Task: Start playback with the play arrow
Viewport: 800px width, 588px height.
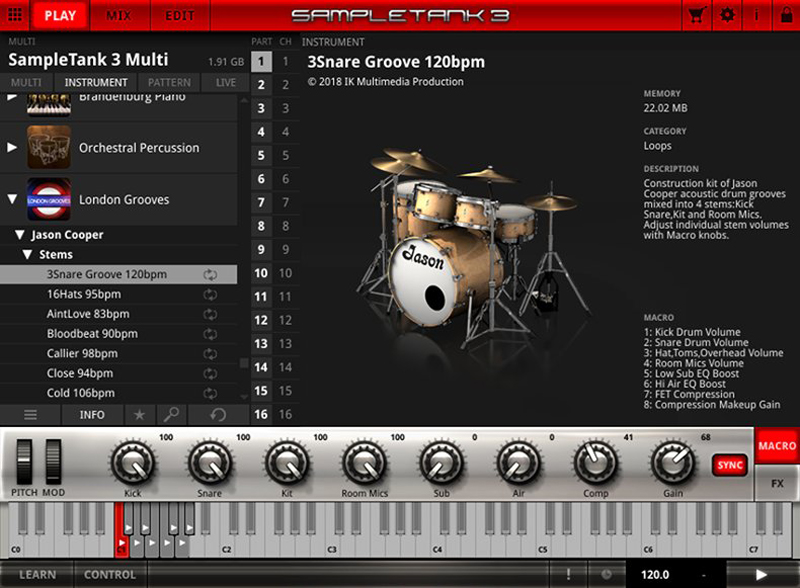Action: [762, 575]
